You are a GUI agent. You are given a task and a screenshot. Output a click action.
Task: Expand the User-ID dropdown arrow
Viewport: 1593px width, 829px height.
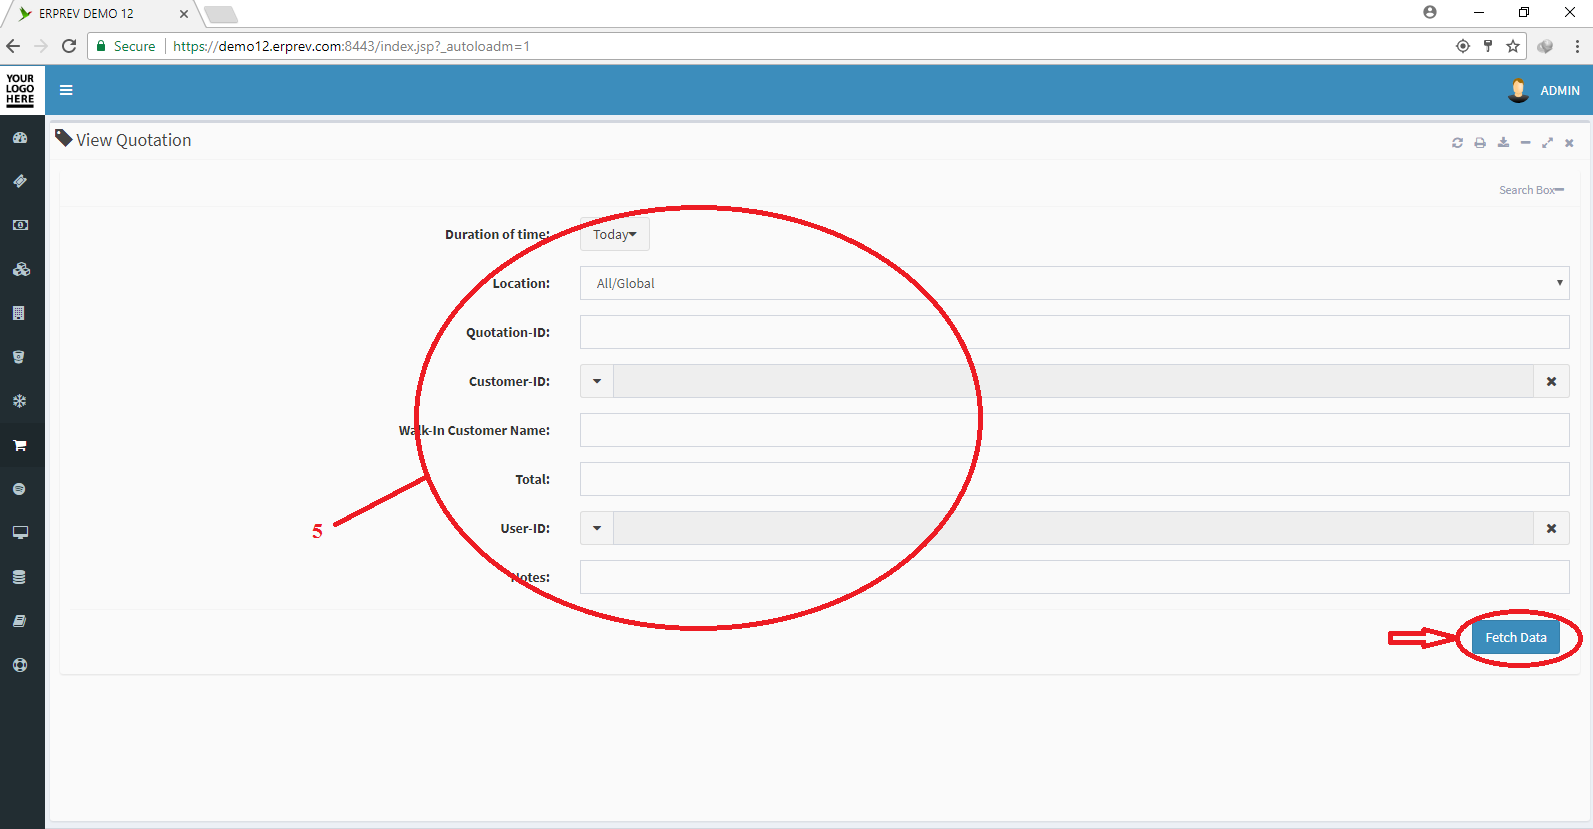click(x=597, y=528)
